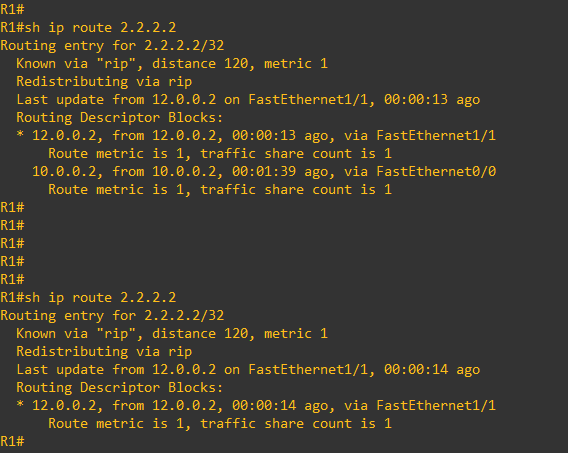Click the "Last update" line showing 00:00:13
The width and height of the screenshot is (568, 453).
tap(248, 100)
